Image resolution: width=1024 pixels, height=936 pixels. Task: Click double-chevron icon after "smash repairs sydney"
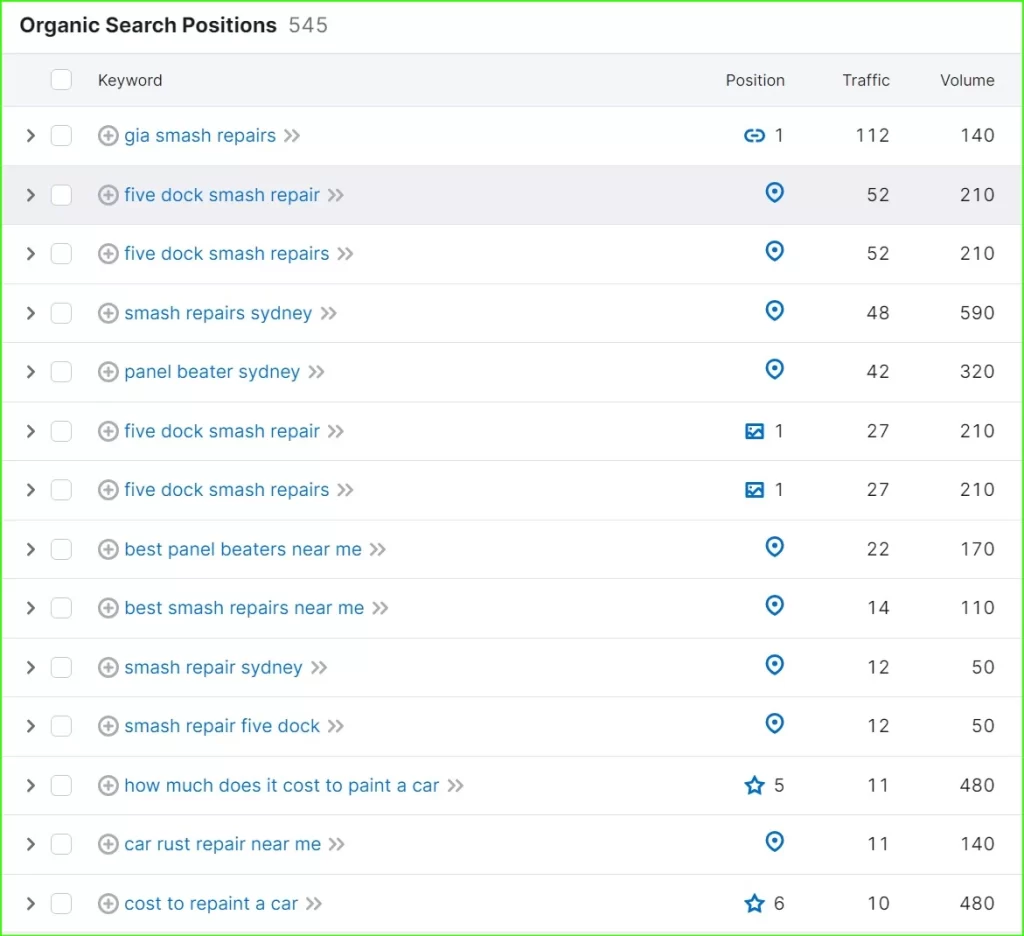point(328,314)
